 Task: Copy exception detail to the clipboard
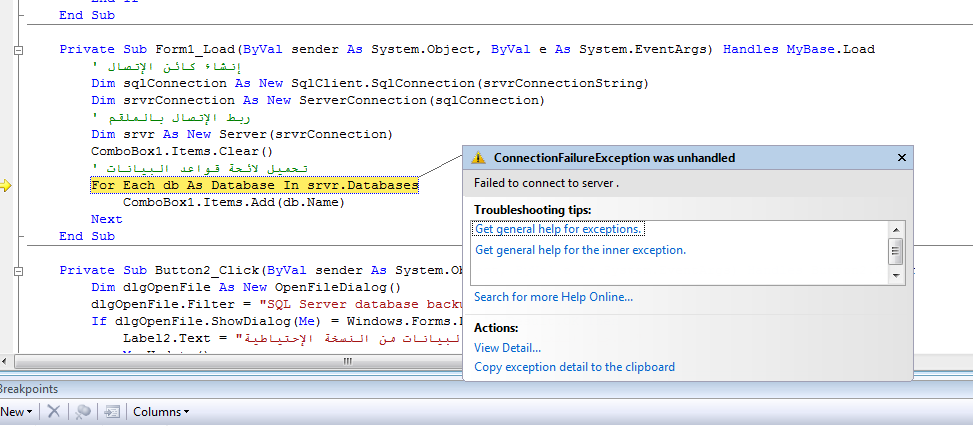(x=574, y=367)
